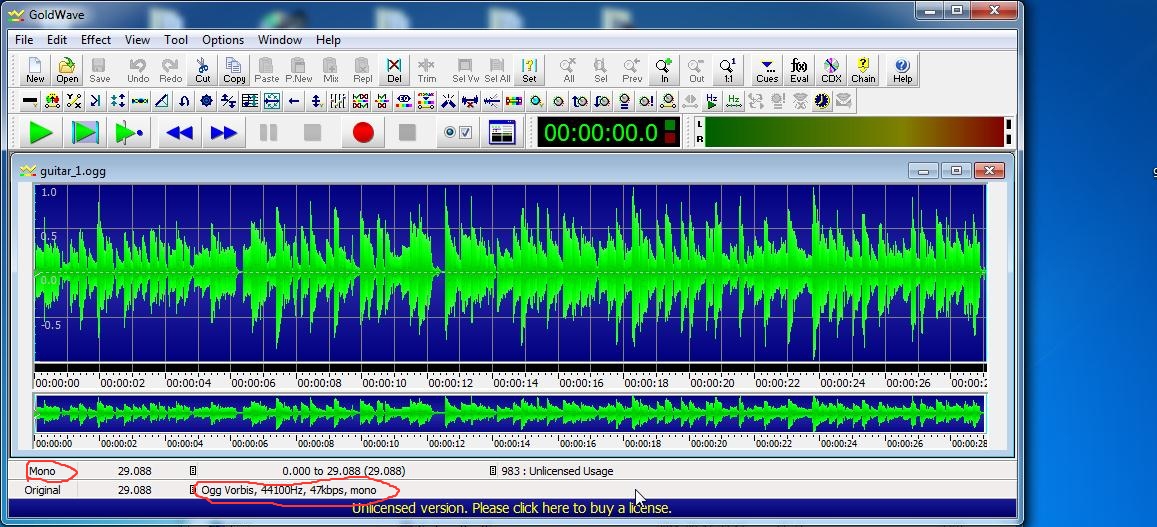Image resolution: width=1157 pixels, height=527 pixels.
Task: Click the Mono channel status entry
Action: tap(42, 471)
